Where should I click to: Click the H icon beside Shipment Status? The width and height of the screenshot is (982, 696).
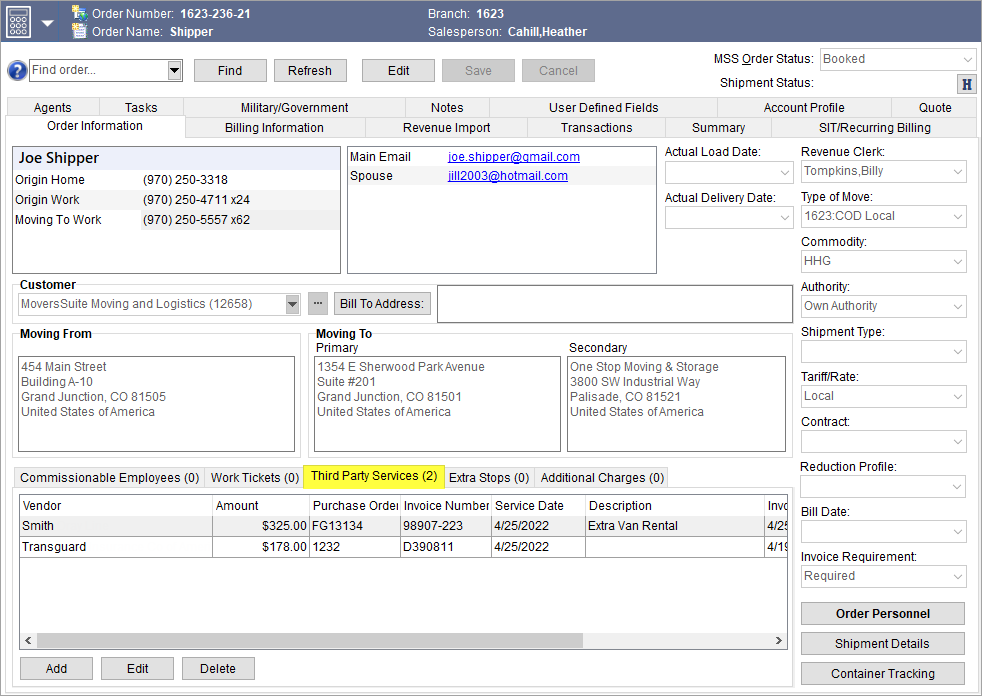965,85
